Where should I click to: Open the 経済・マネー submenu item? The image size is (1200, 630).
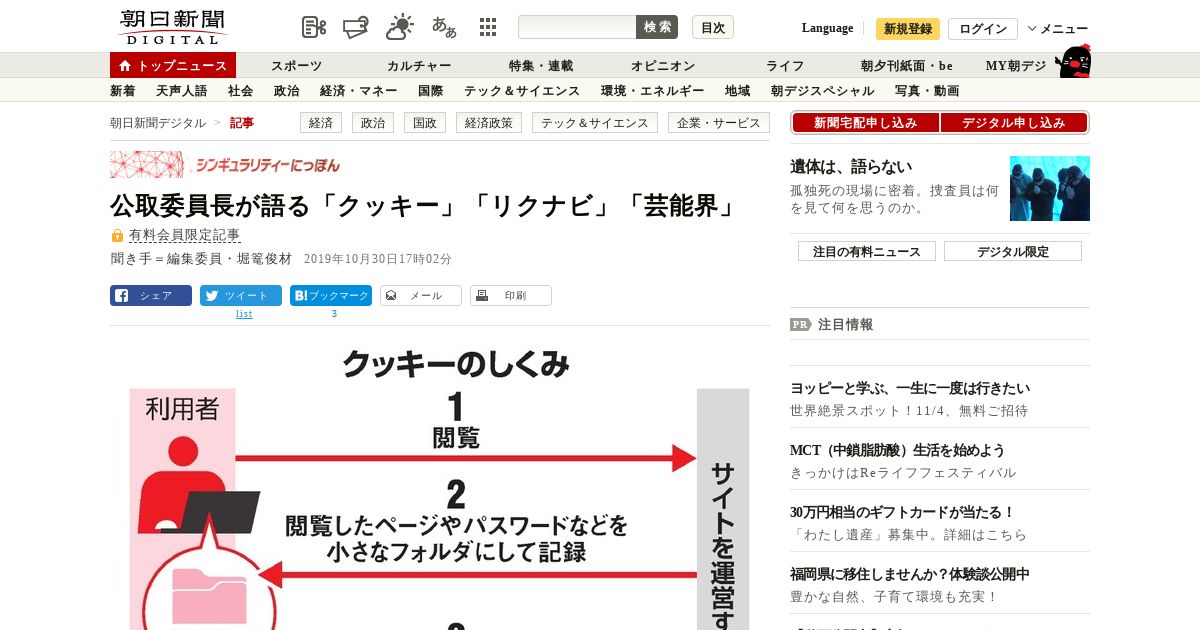[x=358, y=91]
